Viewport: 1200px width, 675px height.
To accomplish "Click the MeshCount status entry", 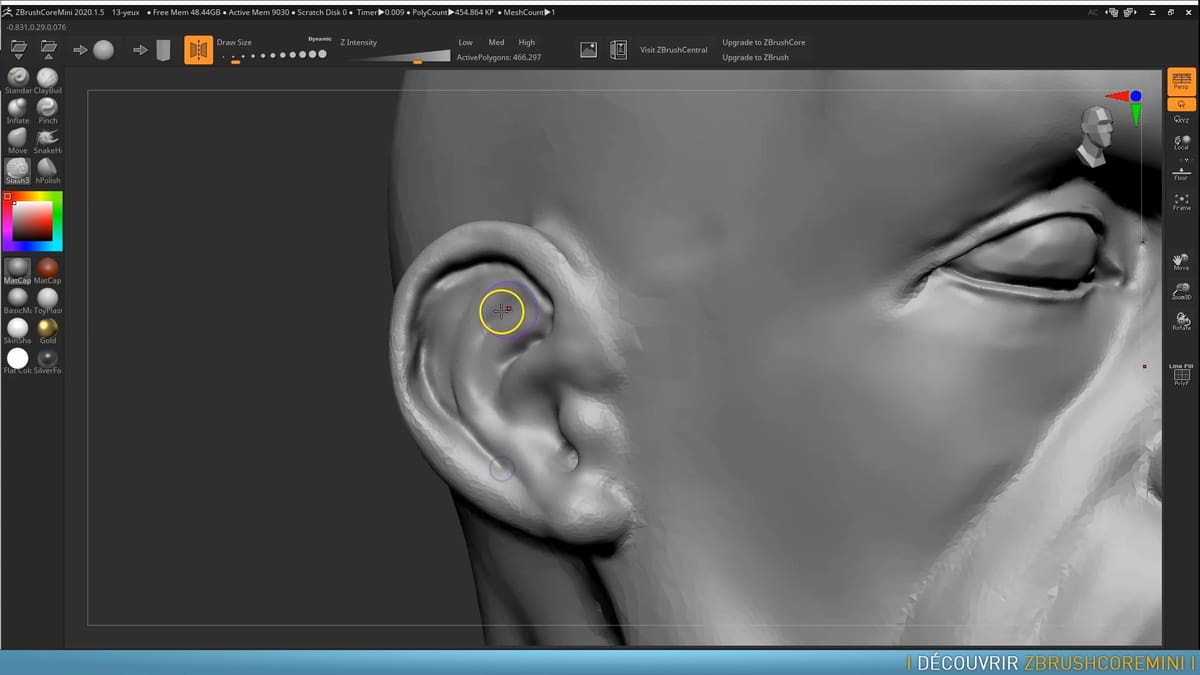I will point(529,13).
